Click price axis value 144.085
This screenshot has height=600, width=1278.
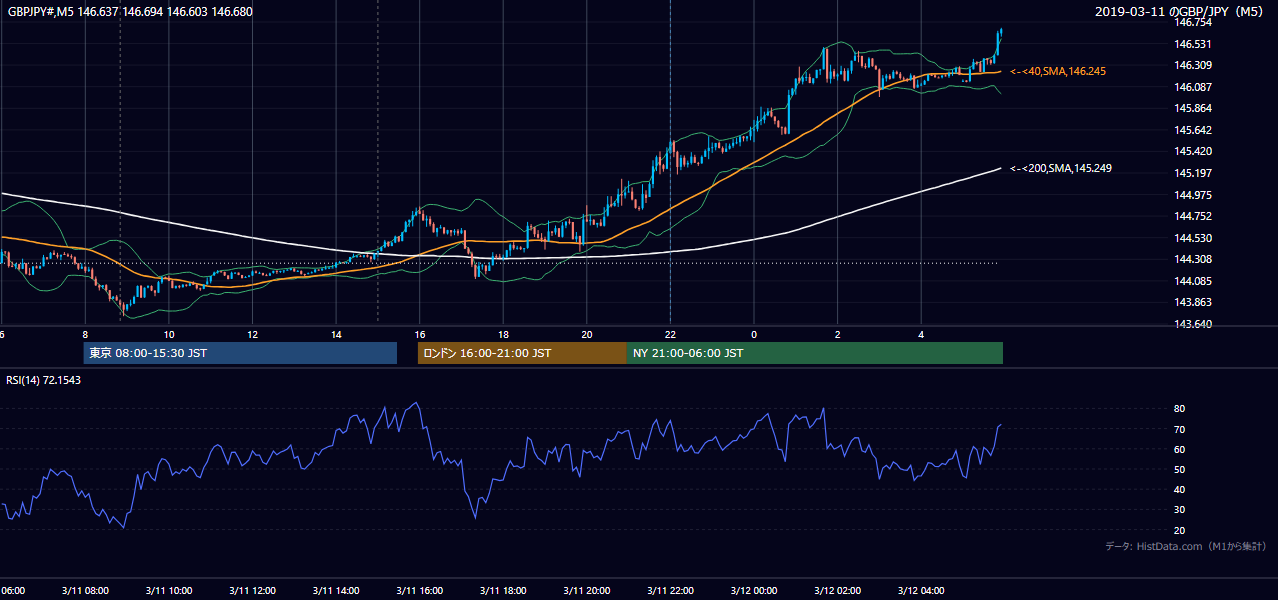click(1193, 281)
